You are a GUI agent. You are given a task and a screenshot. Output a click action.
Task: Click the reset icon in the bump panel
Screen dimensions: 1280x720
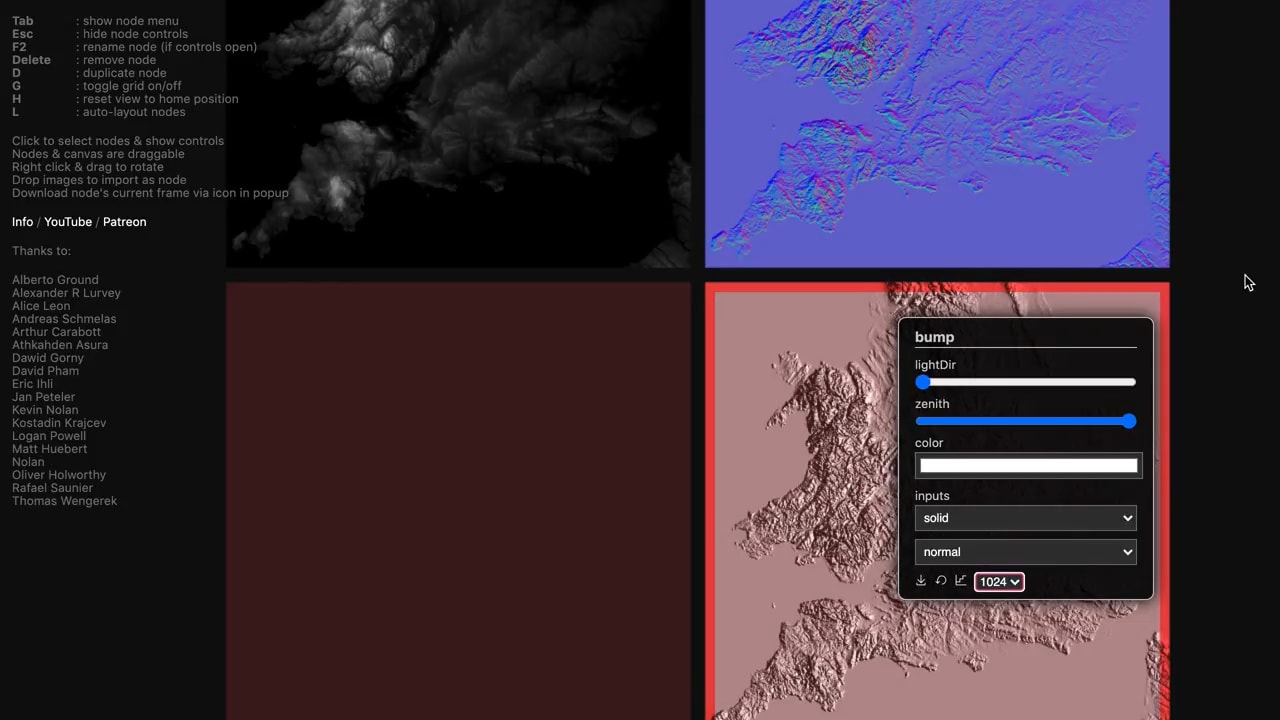940,580
